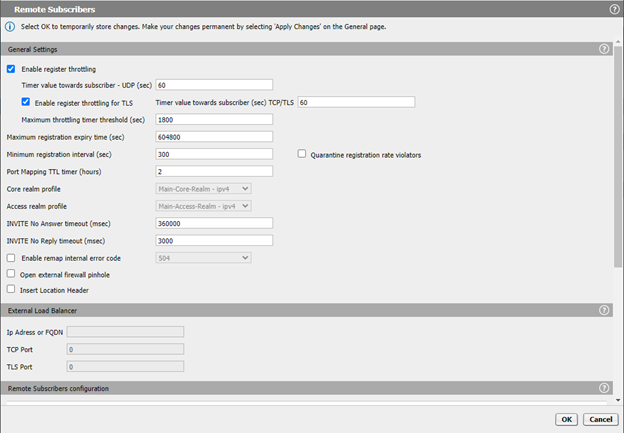Click Remote Subscribers configuration header
The height and width of the screenshot is (433, 624).
pos(306,388)
